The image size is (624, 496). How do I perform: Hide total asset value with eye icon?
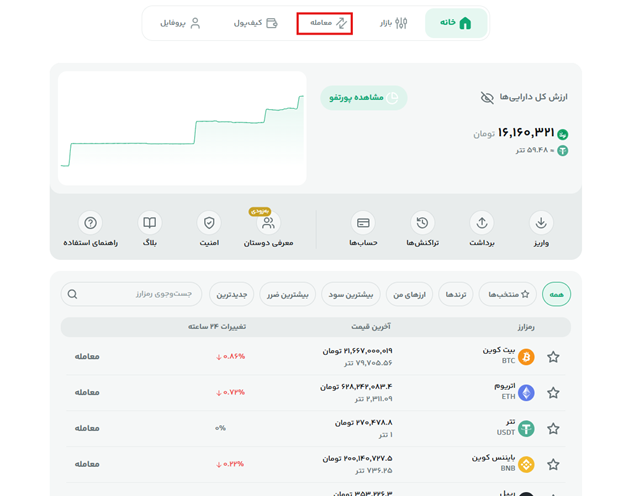pyautogui.click(x=487, y=98)
